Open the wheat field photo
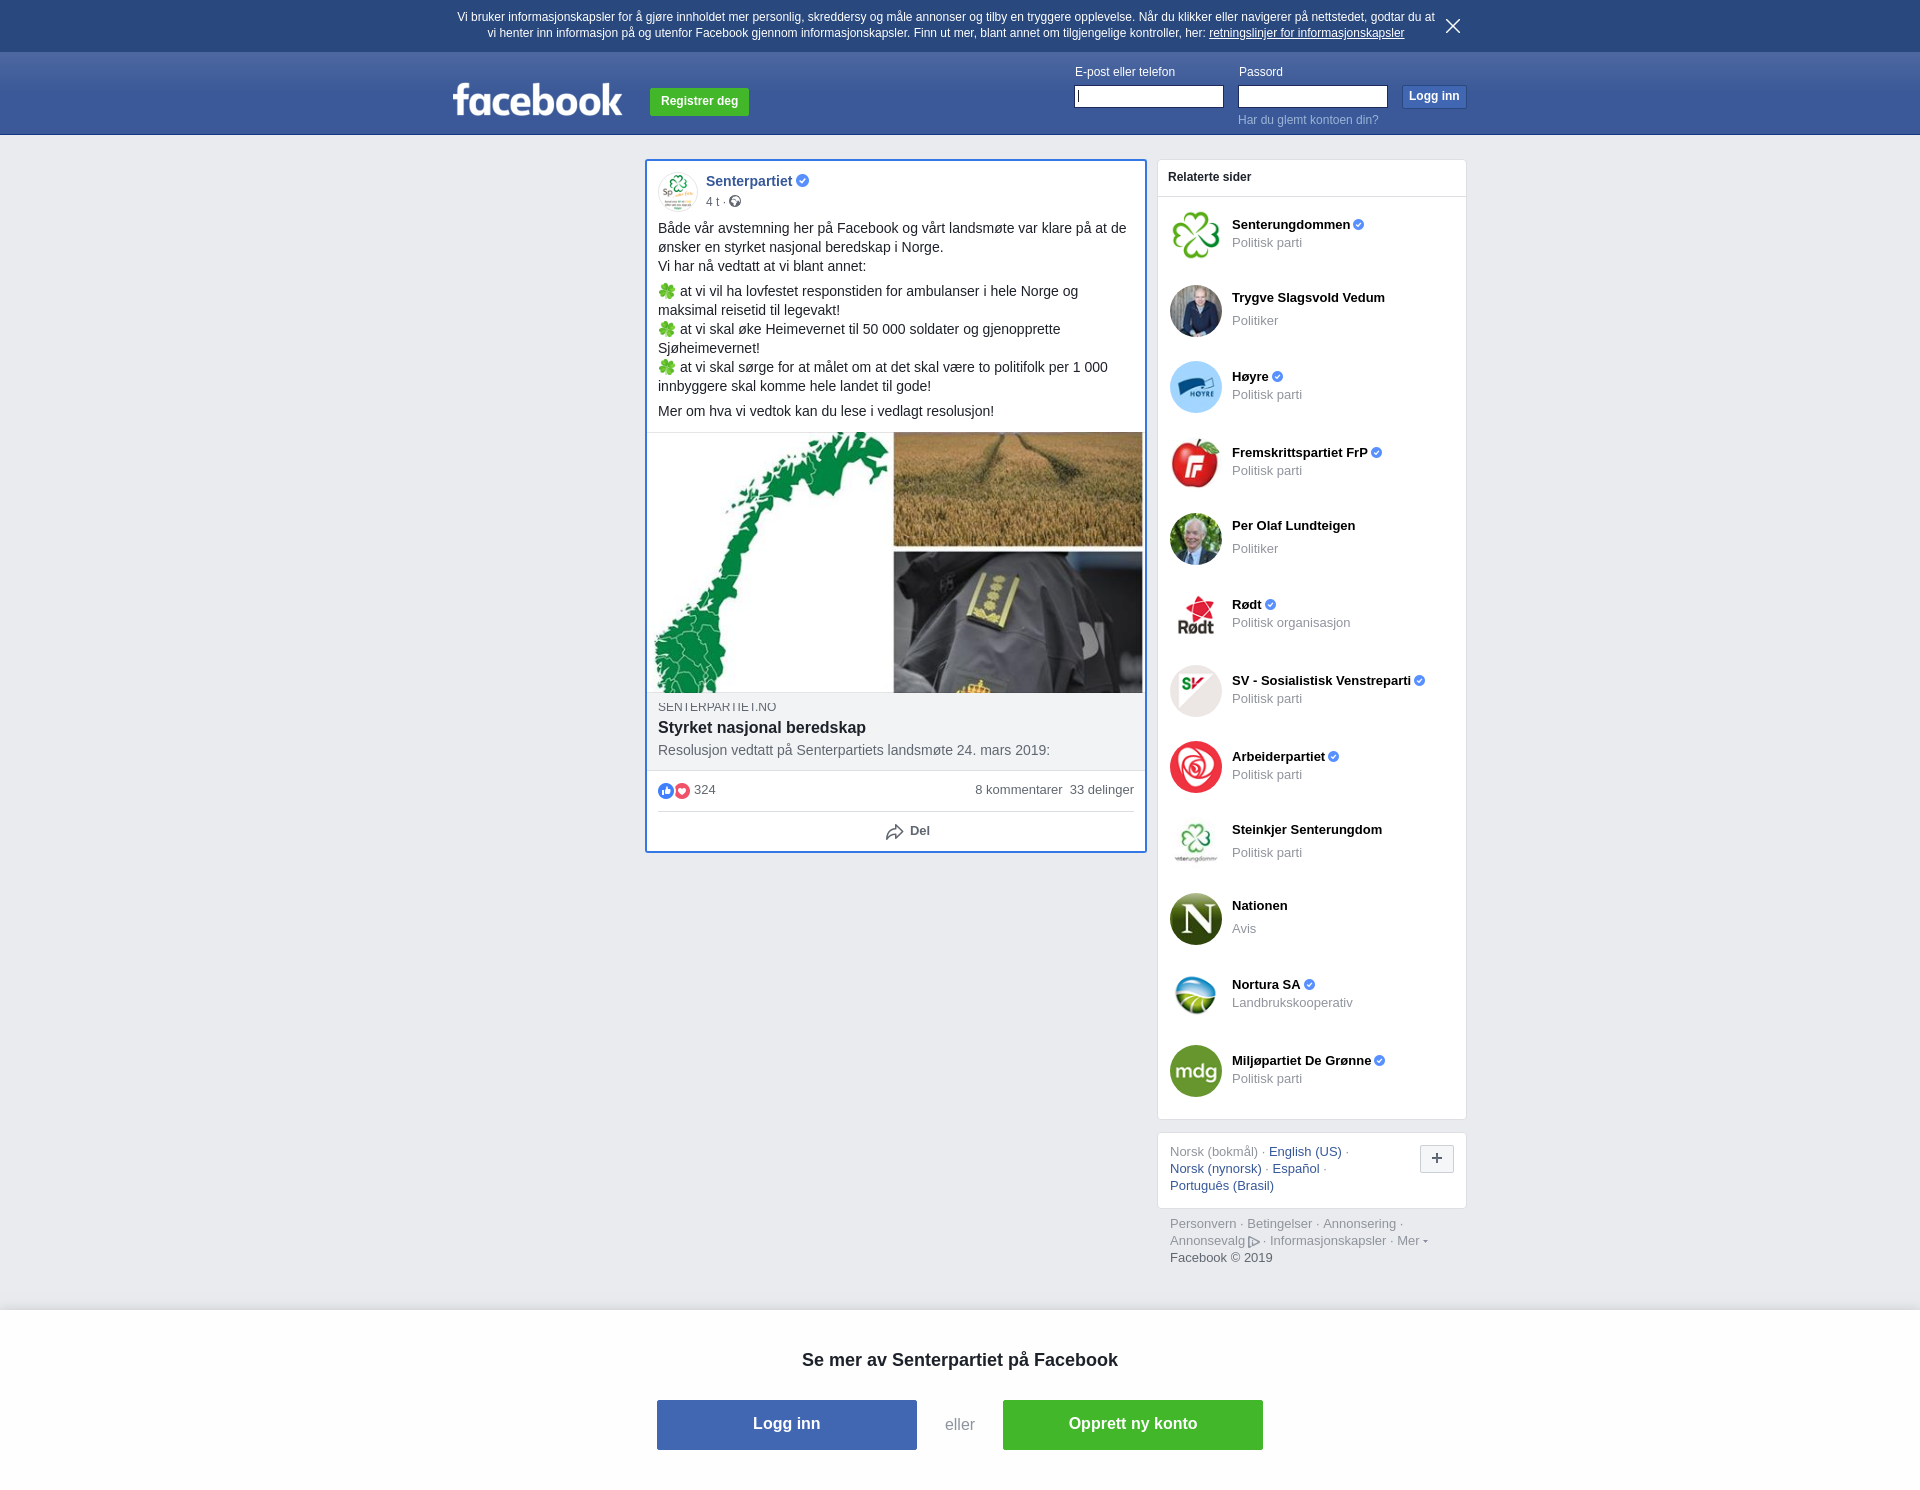Screen dimensions: 1920x1490 tap(1018, 489)
